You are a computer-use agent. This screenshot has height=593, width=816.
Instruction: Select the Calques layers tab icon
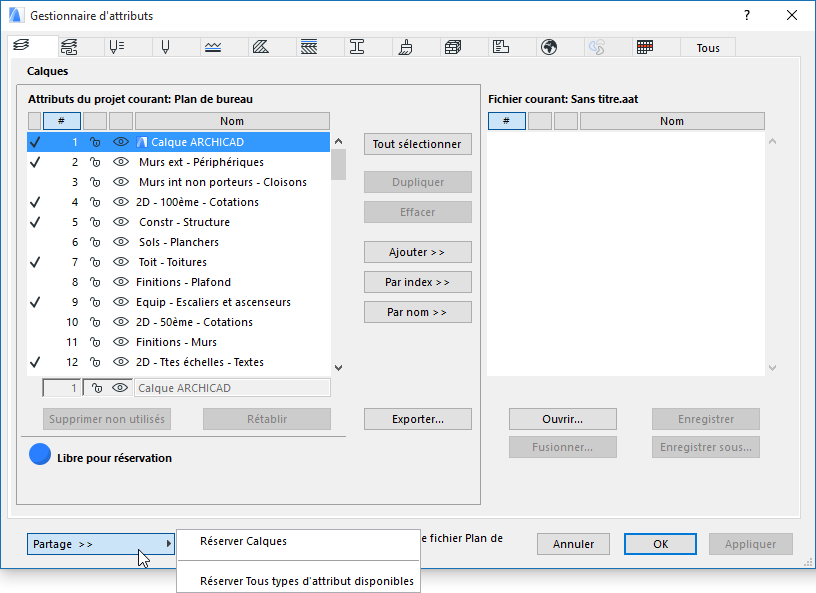click(x=21, y=45)
